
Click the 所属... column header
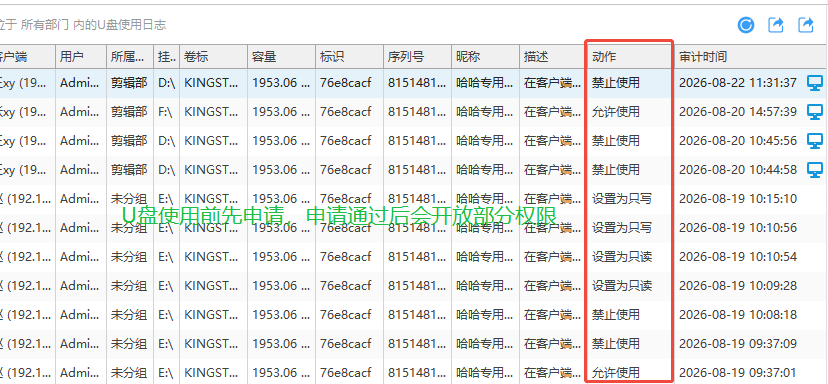point(130,57)
